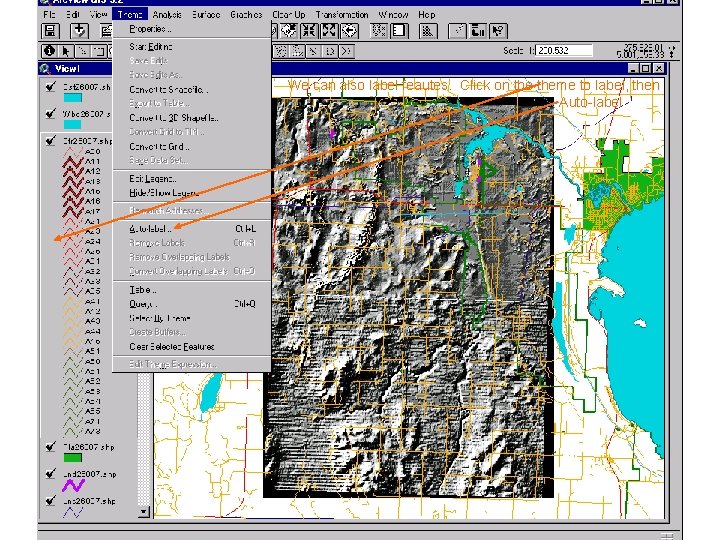Select the Identify tool
720x540 pixels.
pyautogui.click(x=48, y=51)
